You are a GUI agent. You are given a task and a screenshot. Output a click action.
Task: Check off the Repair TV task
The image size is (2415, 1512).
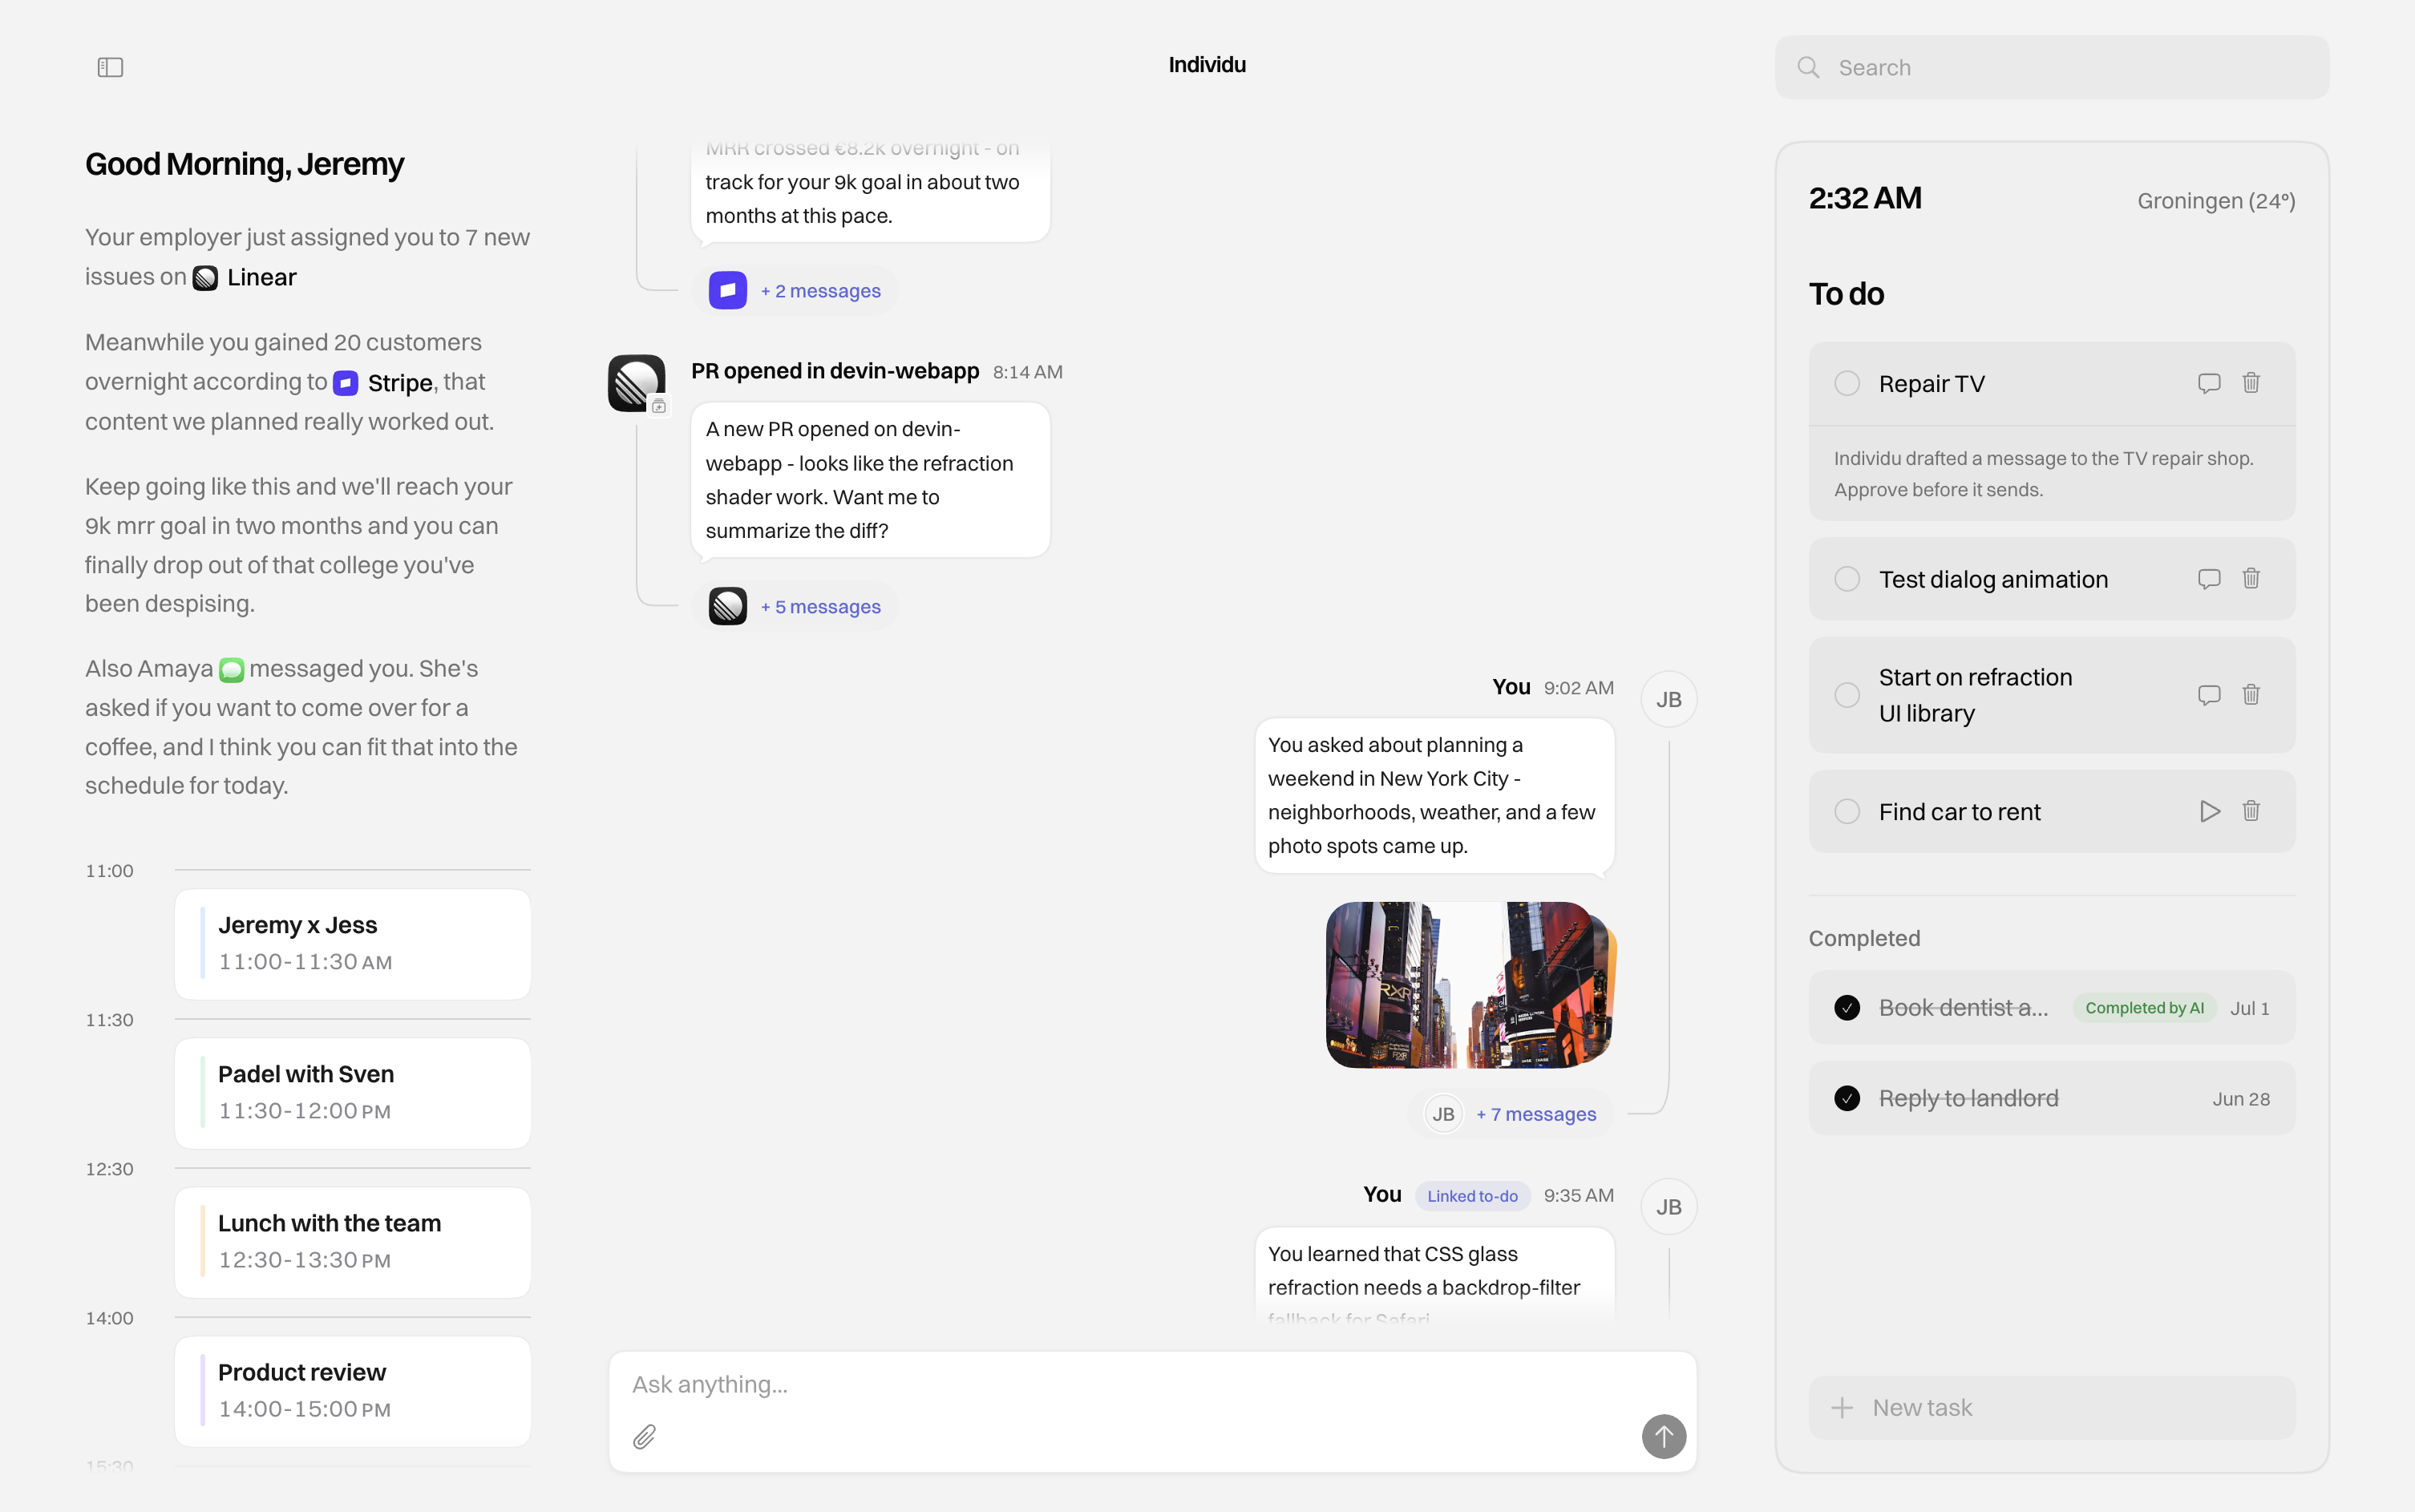[1847, 383]
